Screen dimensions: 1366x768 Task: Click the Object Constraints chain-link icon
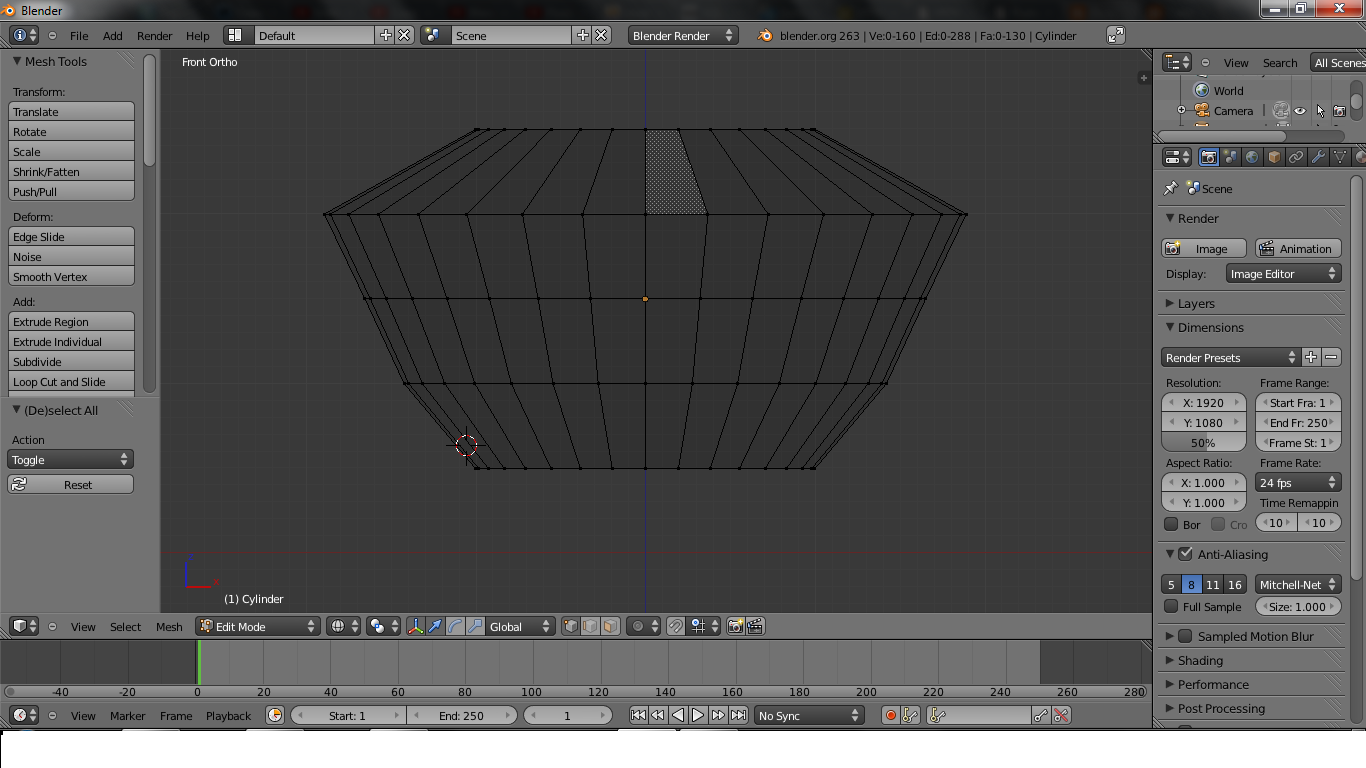tap(1296, 156)
